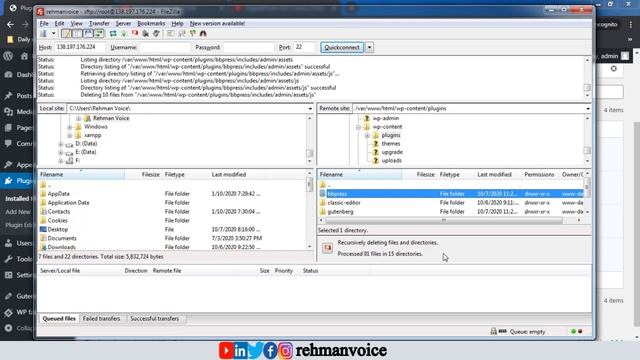Select the bbpress folder row
Viewport: 640px width, 360px height.
[451, 194]
